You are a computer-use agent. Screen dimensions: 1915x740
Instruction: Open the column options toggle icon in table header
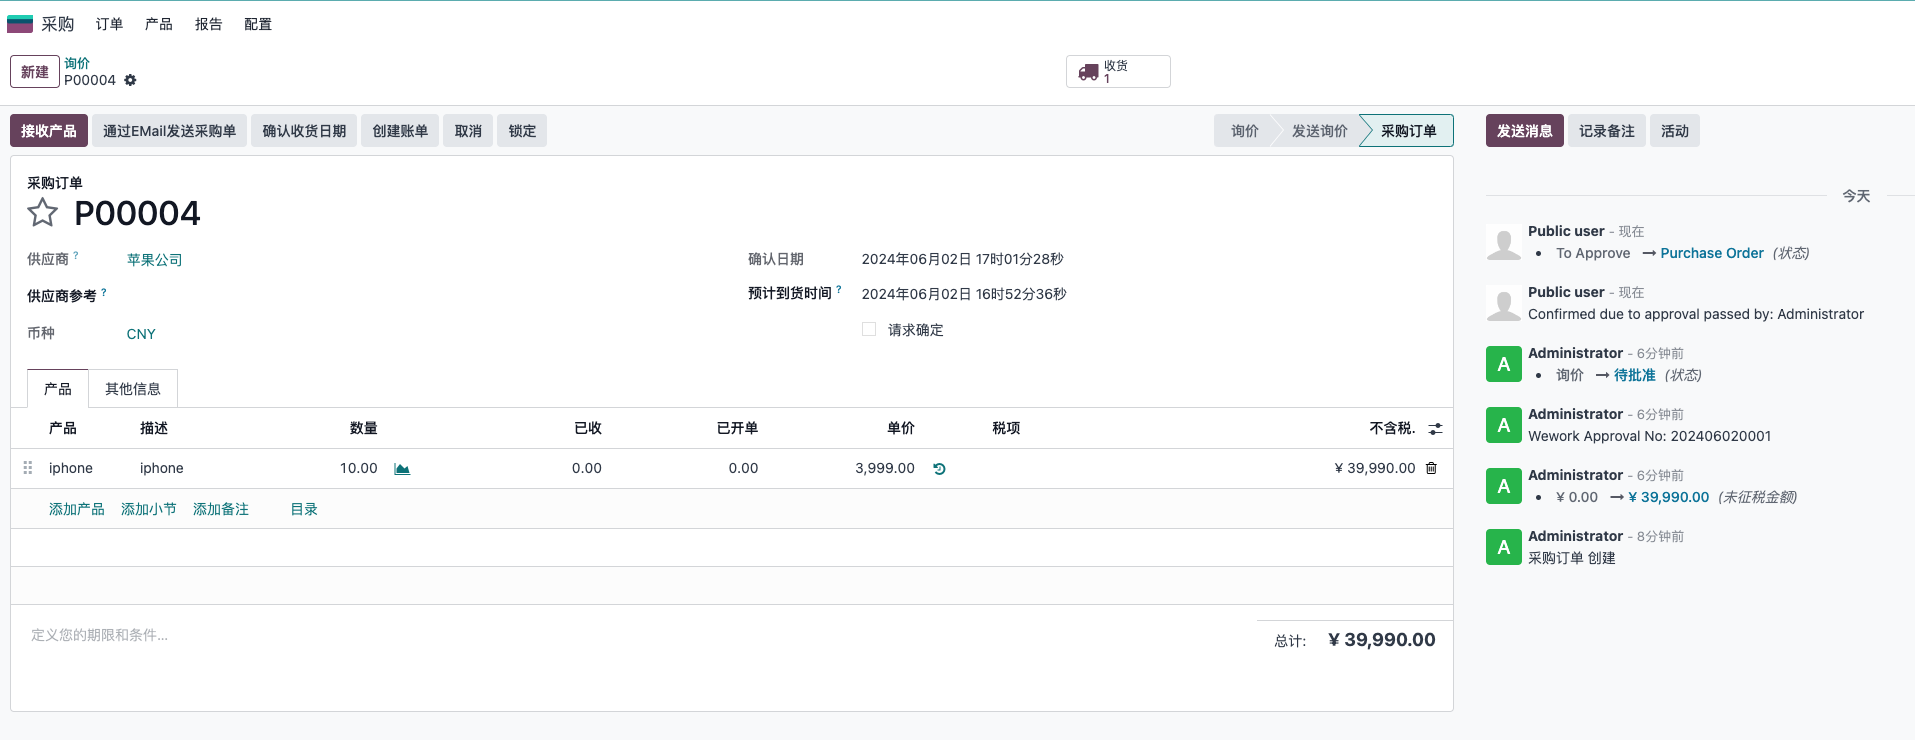(x=1436, y=429)
